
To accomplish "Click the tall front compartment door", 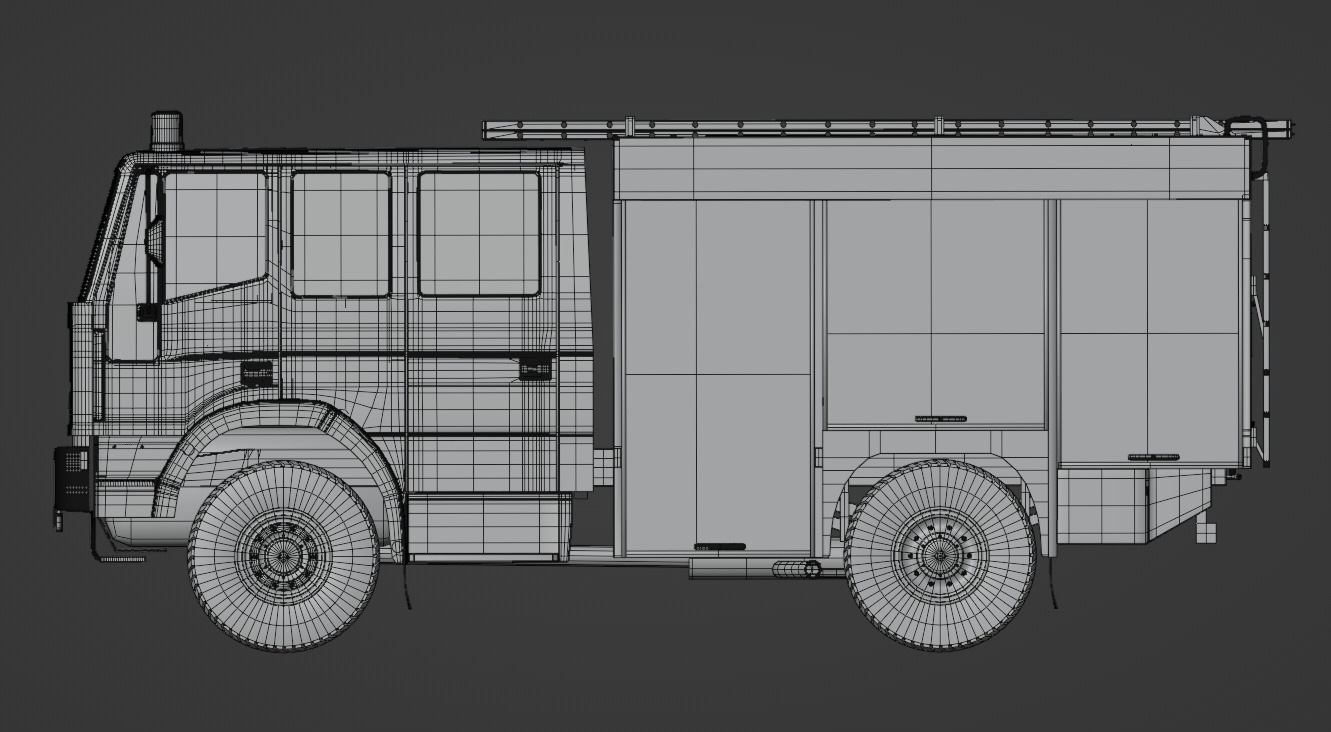I will point(716,377).
